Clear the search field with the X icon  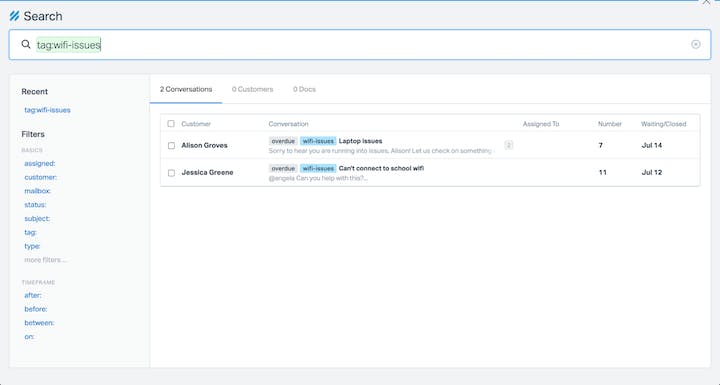click(x=696, y=44)
